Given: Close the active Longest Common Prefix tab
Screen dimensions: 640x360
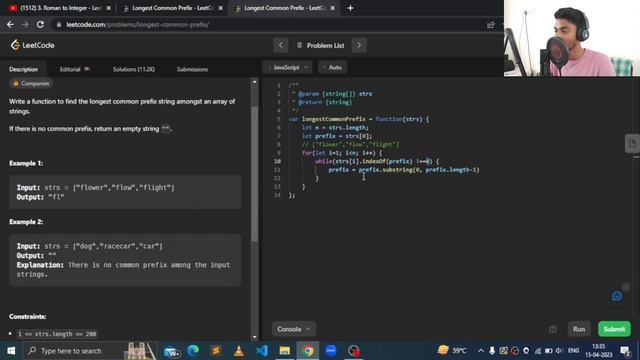Looking at the screenshot, I should (333, 8).
